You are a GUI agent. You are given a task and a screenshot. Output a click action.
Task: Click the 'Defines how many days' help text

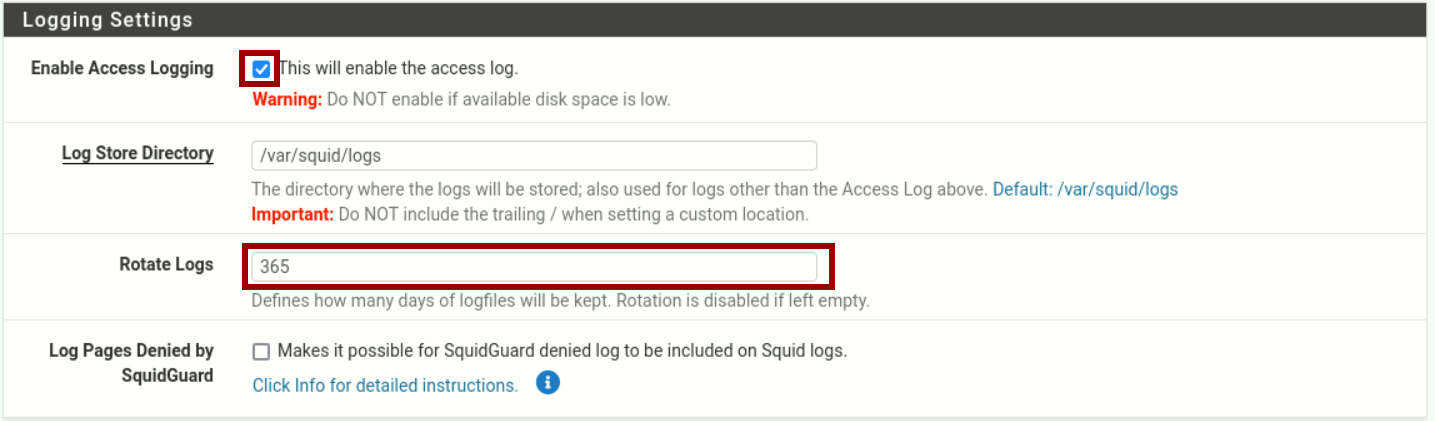tap(560, 300)
